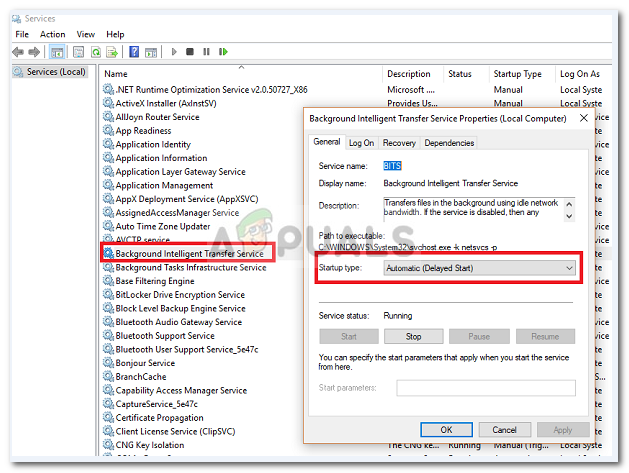
Task: Sort by the Name column header
Action: (241, 74)
